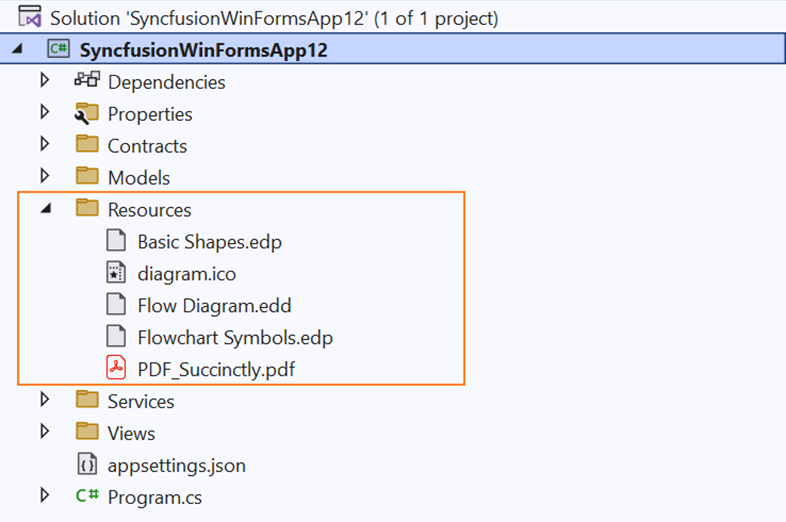Collapse the Resources folder
The width and height of the screenshot is (786, 522).
pos(46,208)
